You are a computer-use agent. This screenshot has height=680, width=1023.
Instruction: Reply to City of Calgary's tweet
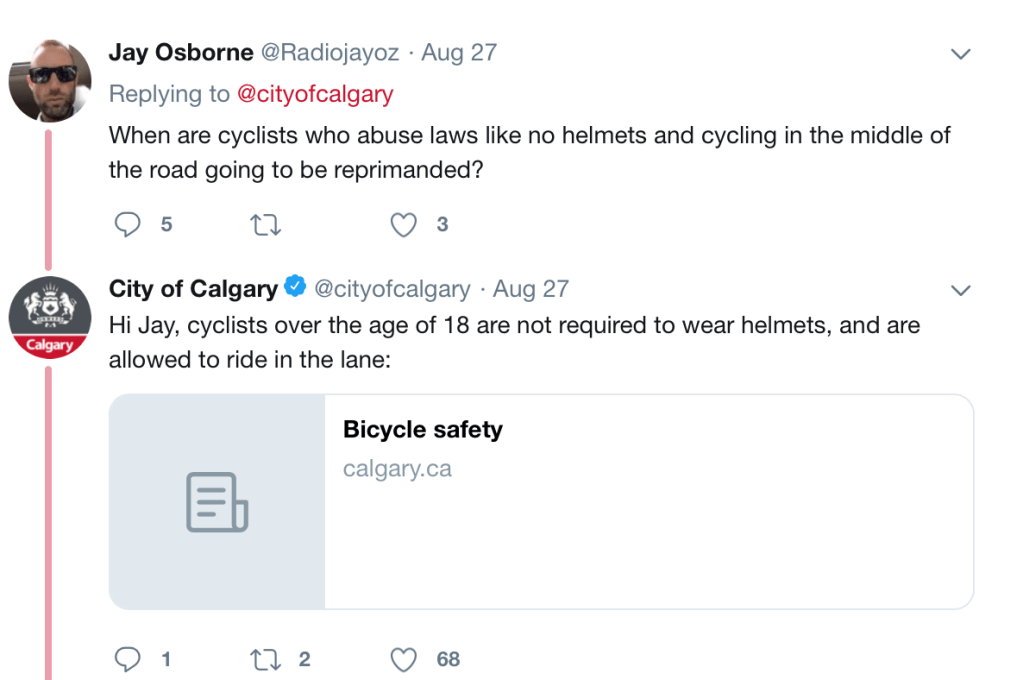[127, 659]
